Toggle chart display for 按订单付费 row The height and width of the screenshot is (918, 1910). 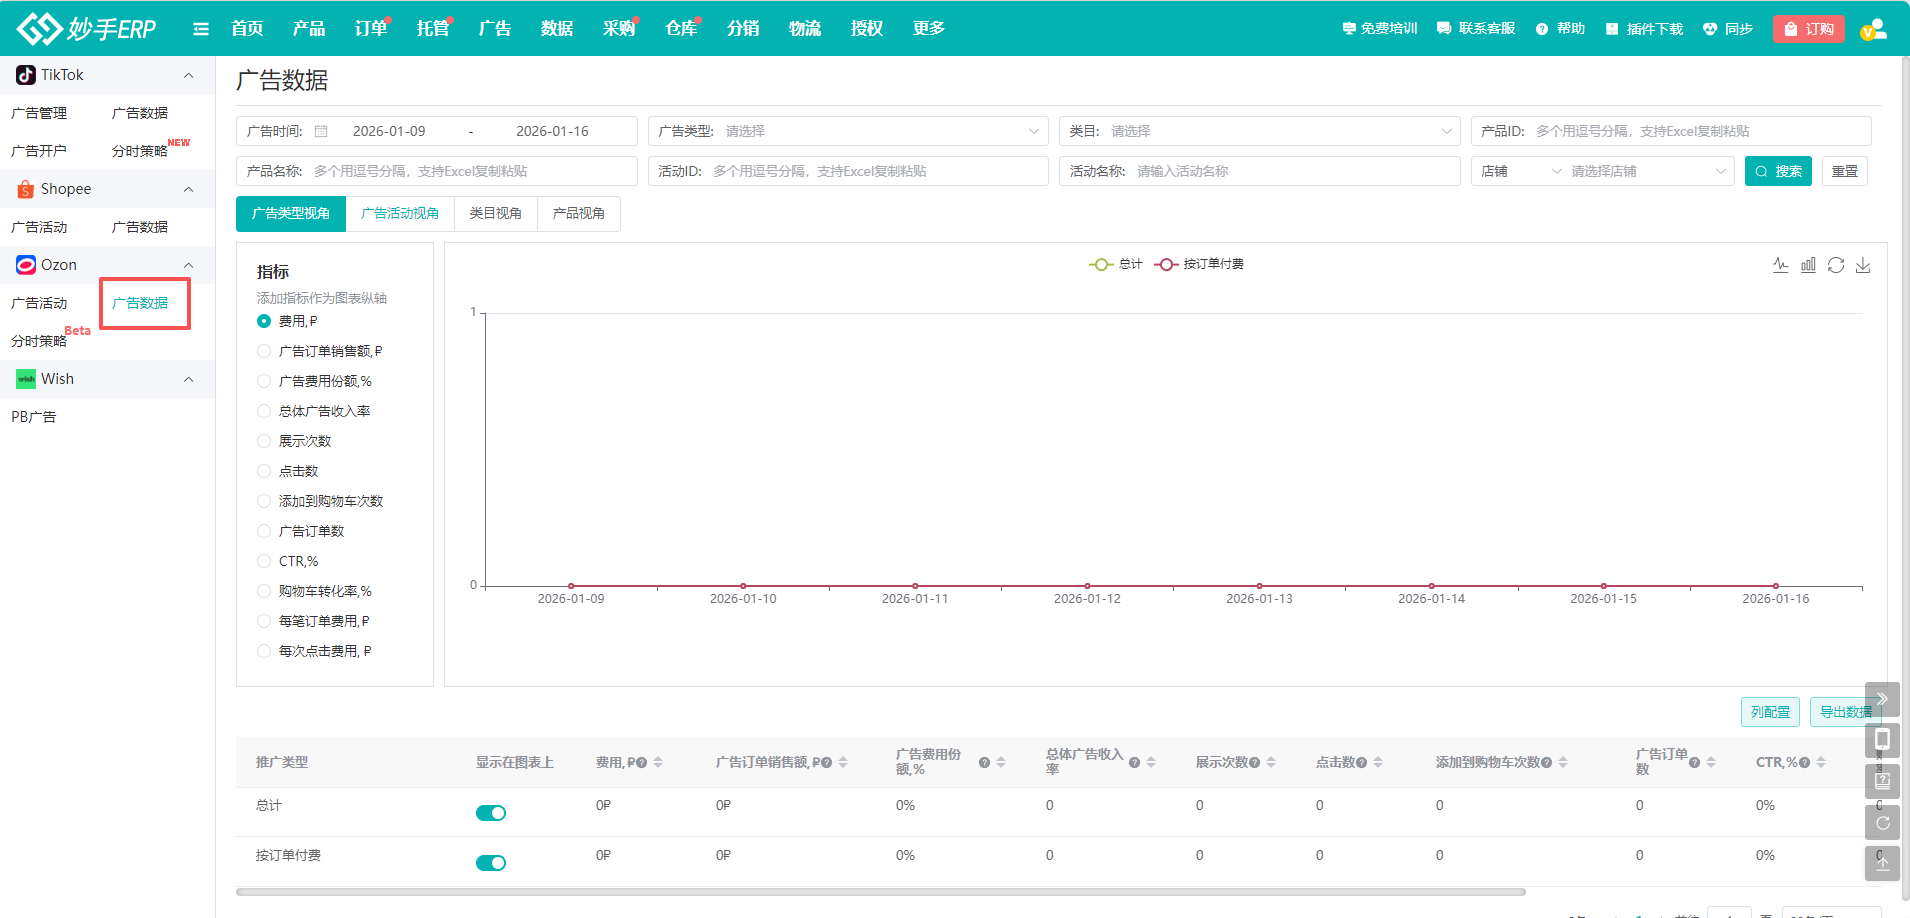(x=491, y=863)
